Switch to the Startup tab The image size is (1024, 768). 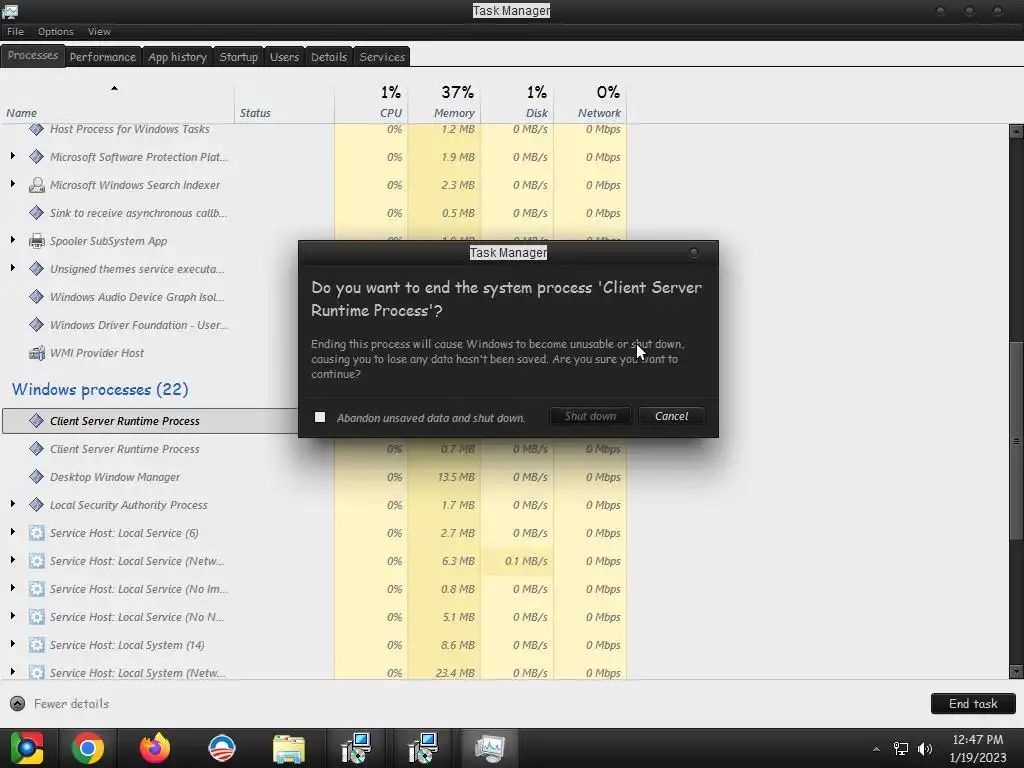point(238,57)
